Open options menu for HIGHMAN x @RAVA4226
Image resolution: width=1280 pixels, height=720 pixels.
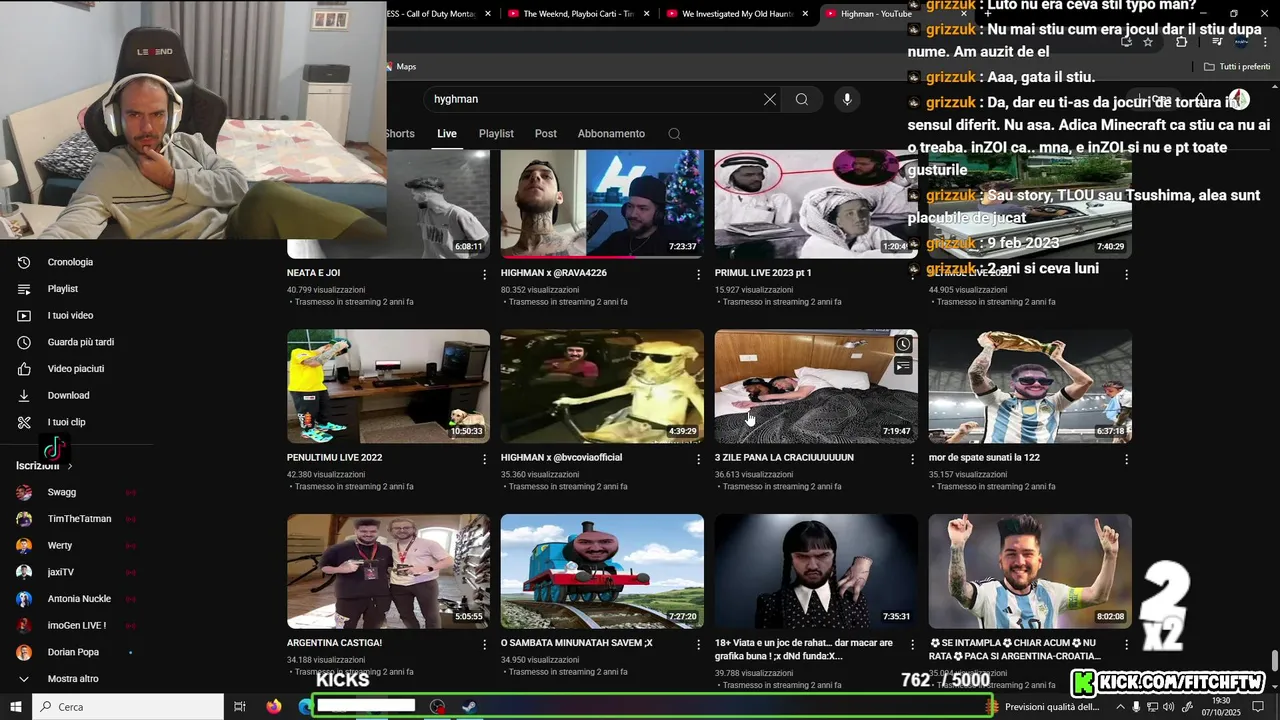(x=699, y=274)
